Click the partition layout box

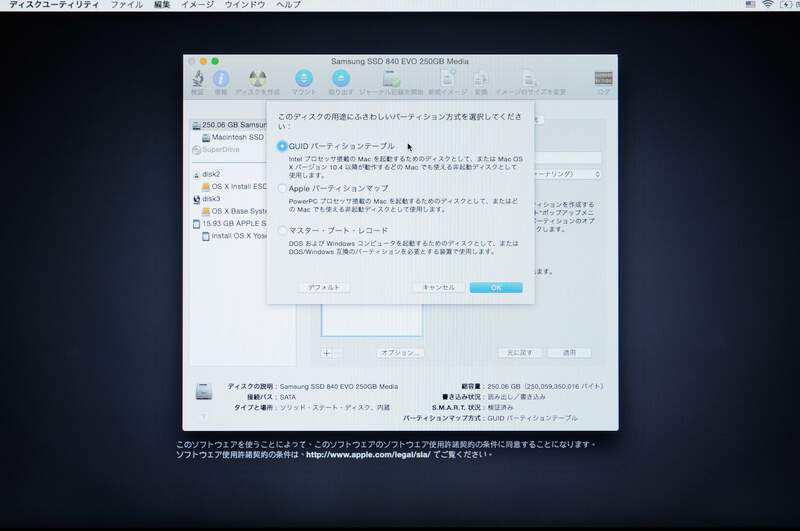point(371,320)
